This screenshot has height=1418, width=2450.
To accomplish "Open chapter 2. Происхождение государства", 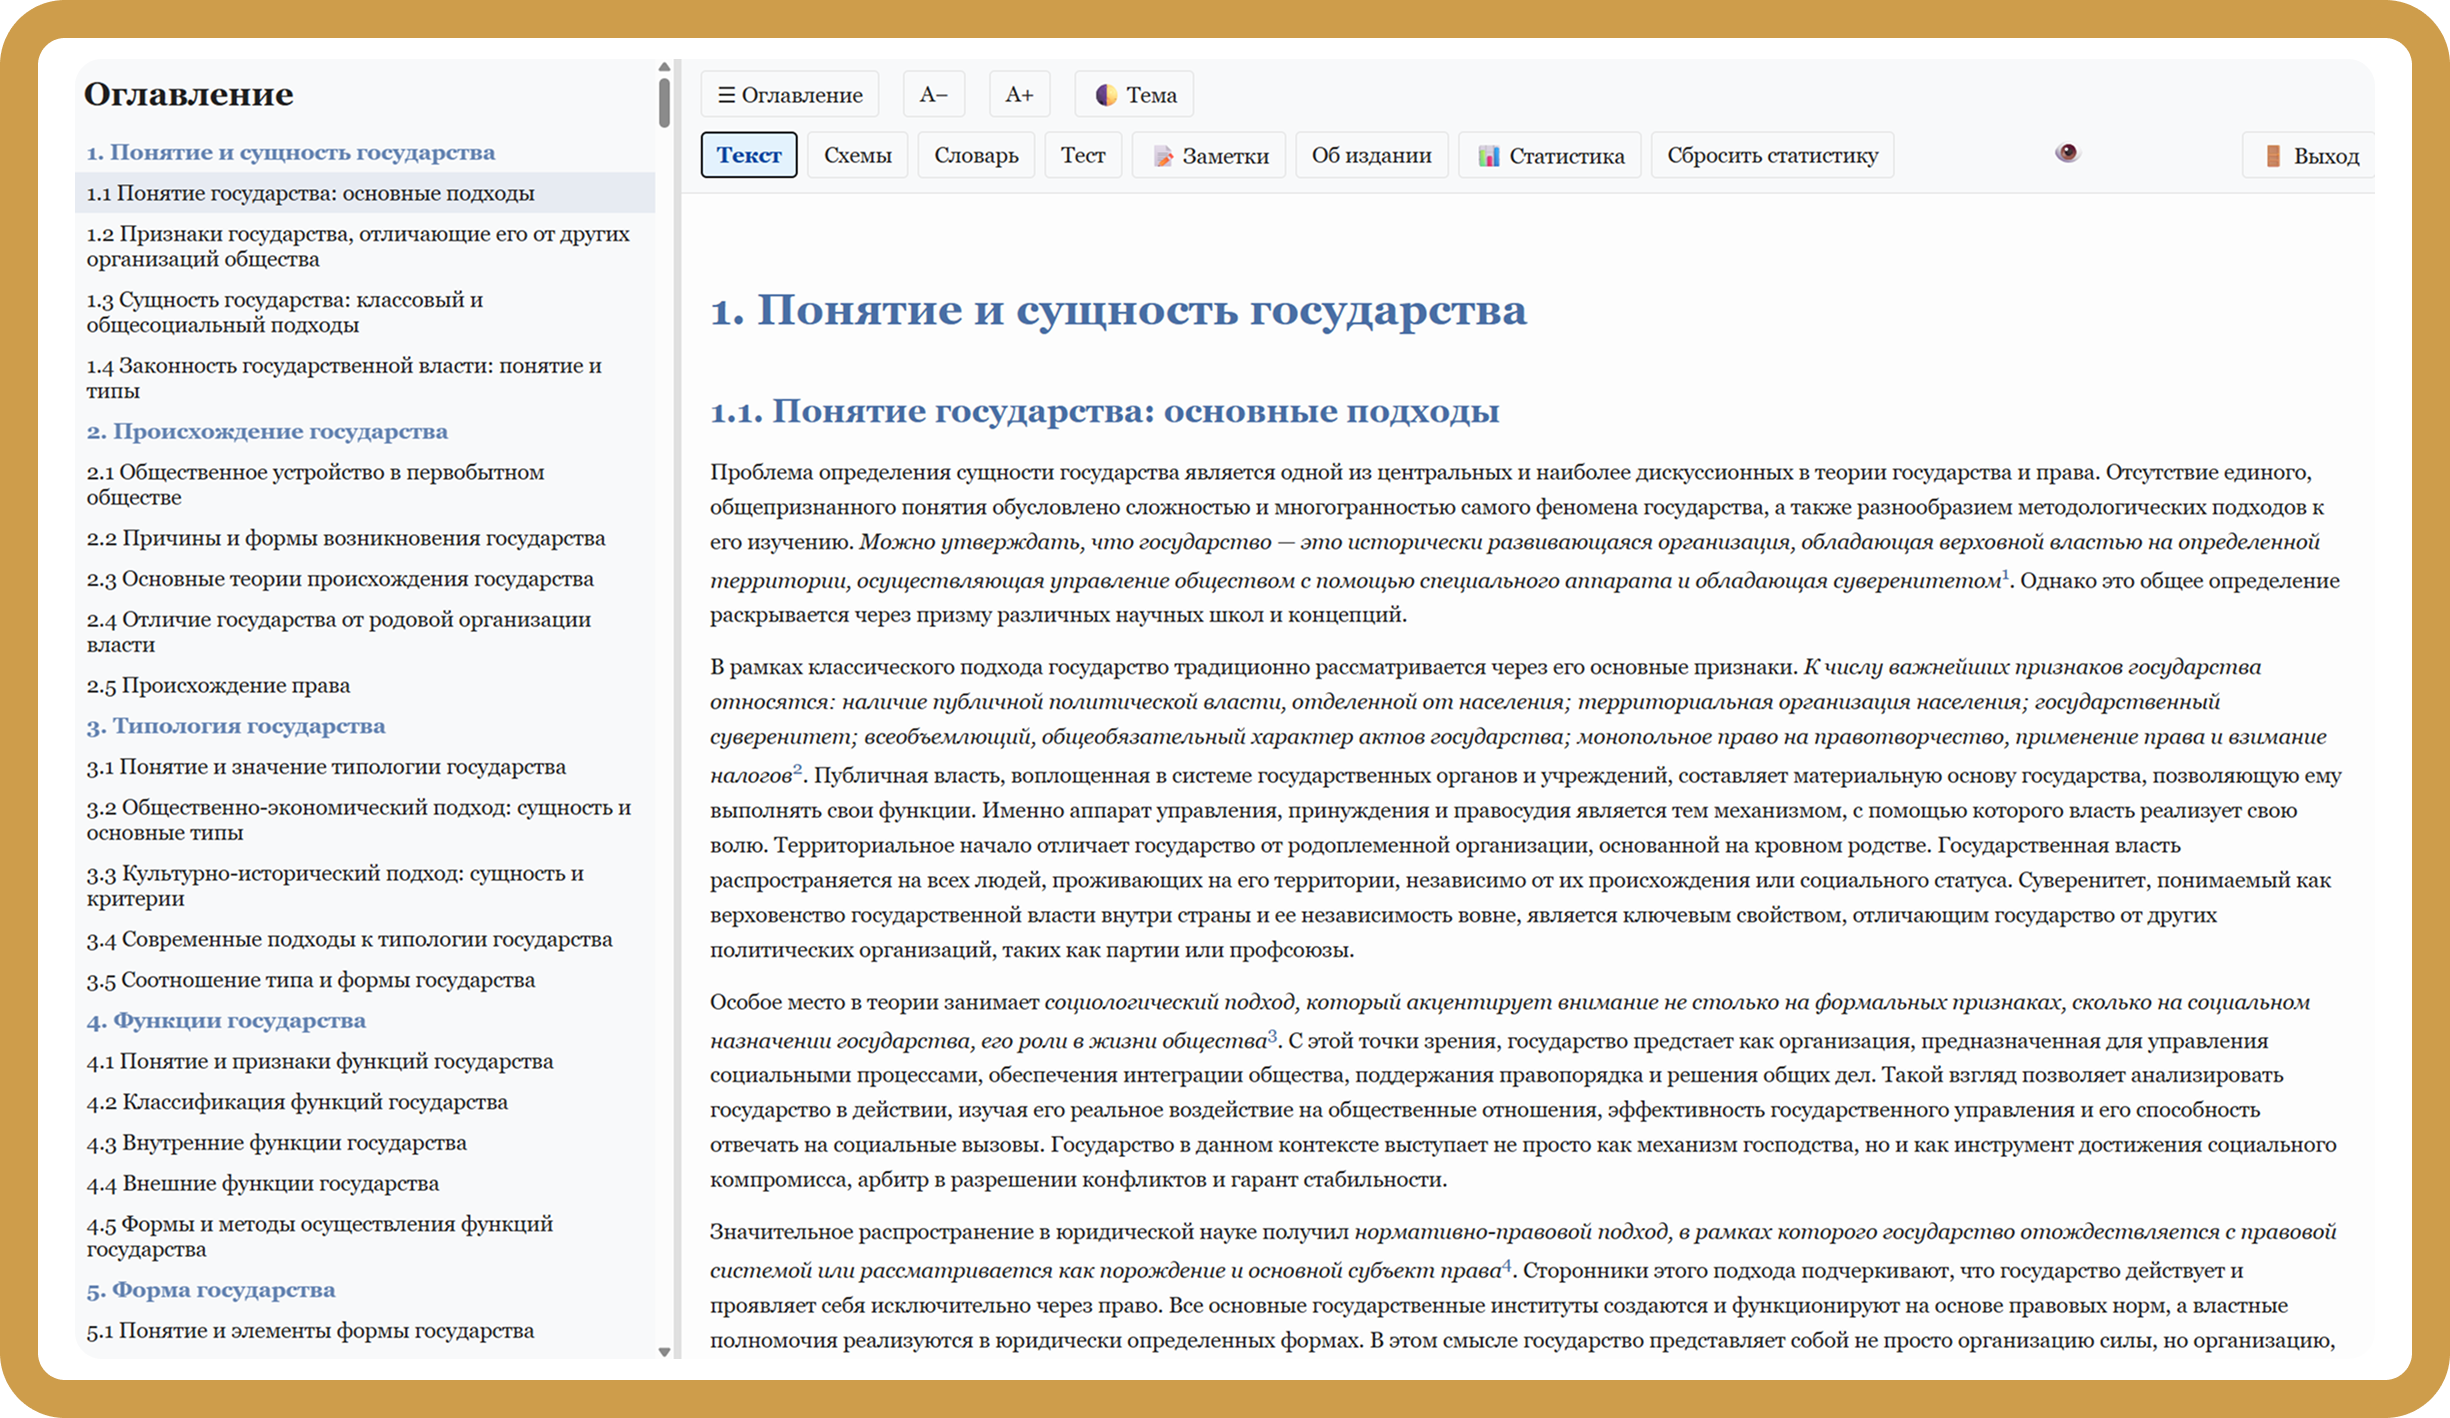I will point(267,432).
